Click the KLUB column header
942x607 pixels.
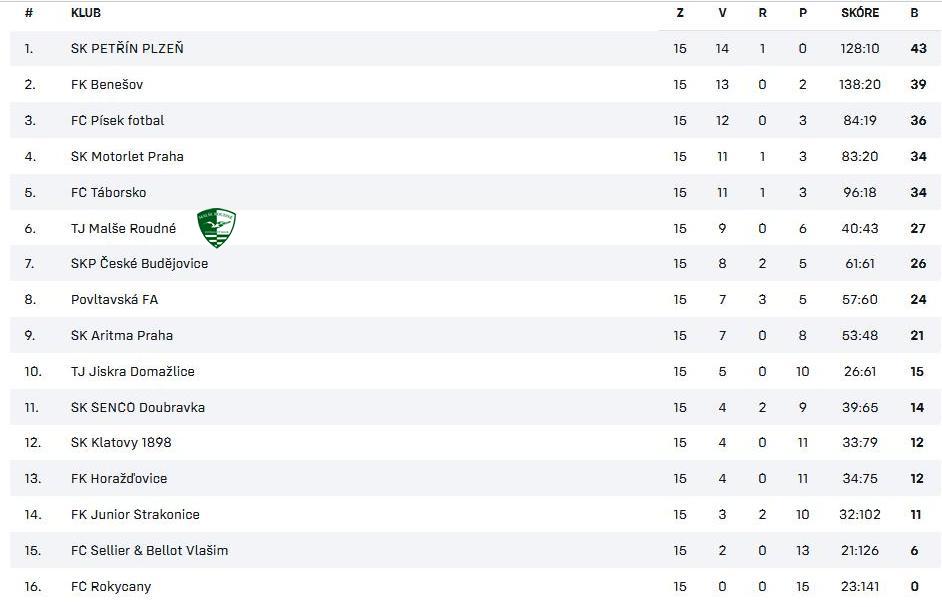point(86,13)
